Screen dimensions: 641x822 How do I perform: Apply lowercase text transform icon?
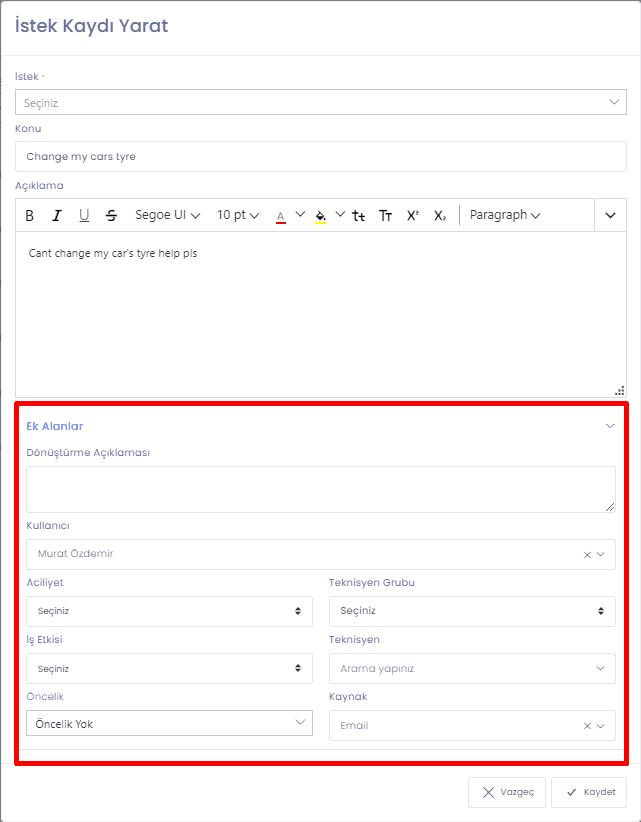pyautogui.click(x=358, y=215)
